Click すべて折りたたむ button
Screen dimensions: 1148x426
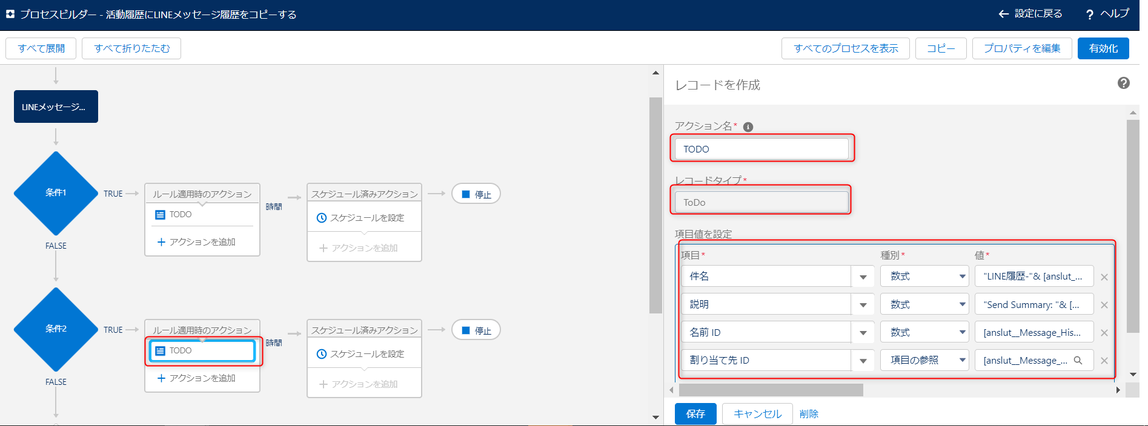(131, 49)
